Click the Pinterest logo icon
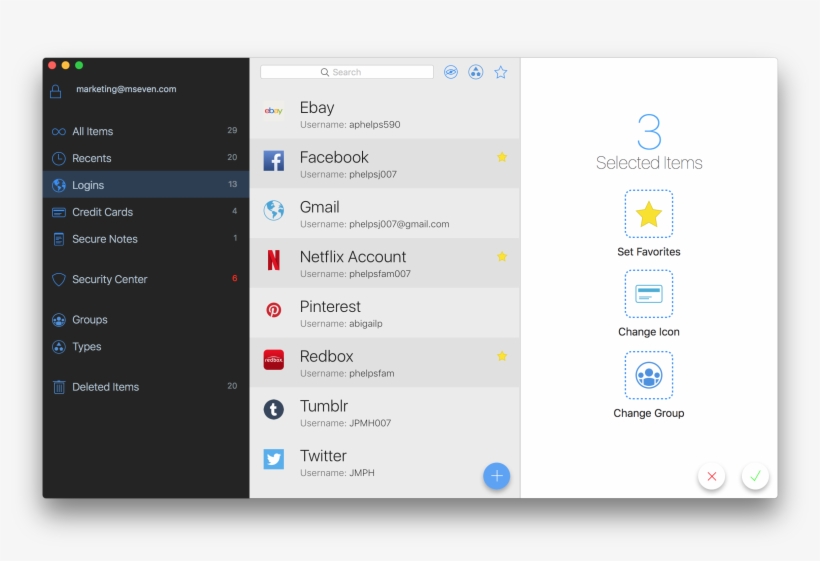The height and width of the screenshot is (561, 820). click(x=274, y=310)
